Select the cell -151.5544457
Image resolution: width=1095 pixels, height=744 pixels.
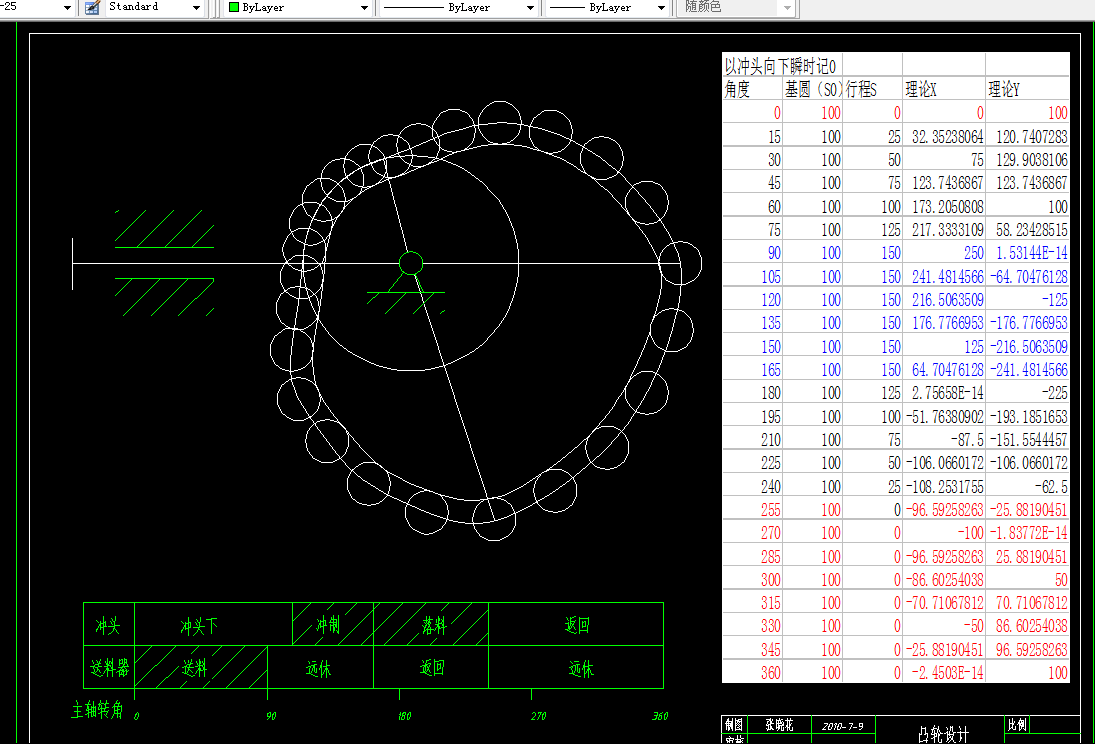[1029, 440]
